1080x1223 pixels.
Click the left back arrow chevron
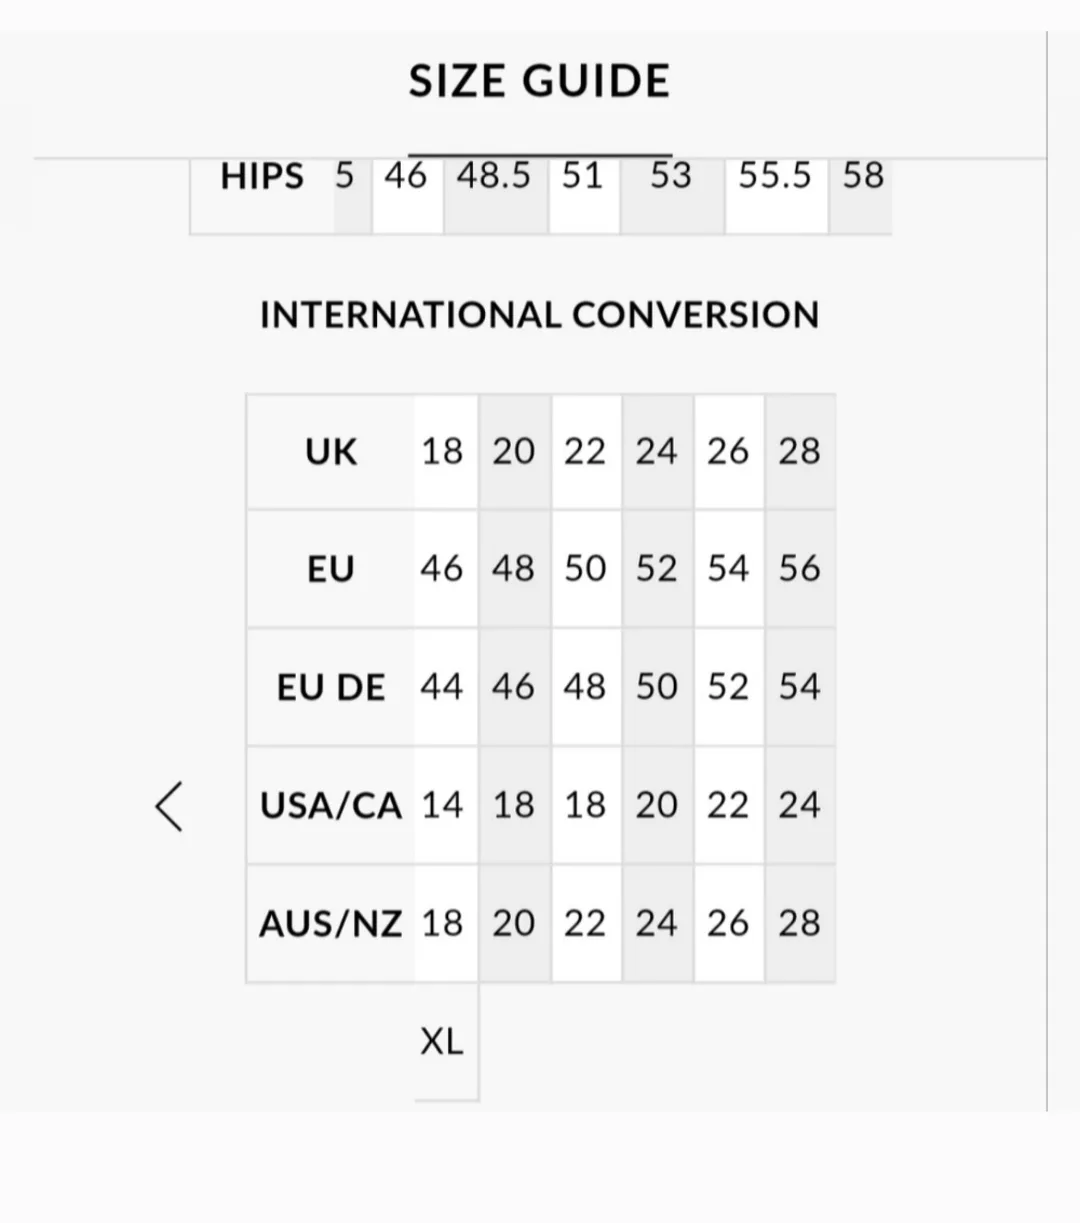tap(170, 806)
